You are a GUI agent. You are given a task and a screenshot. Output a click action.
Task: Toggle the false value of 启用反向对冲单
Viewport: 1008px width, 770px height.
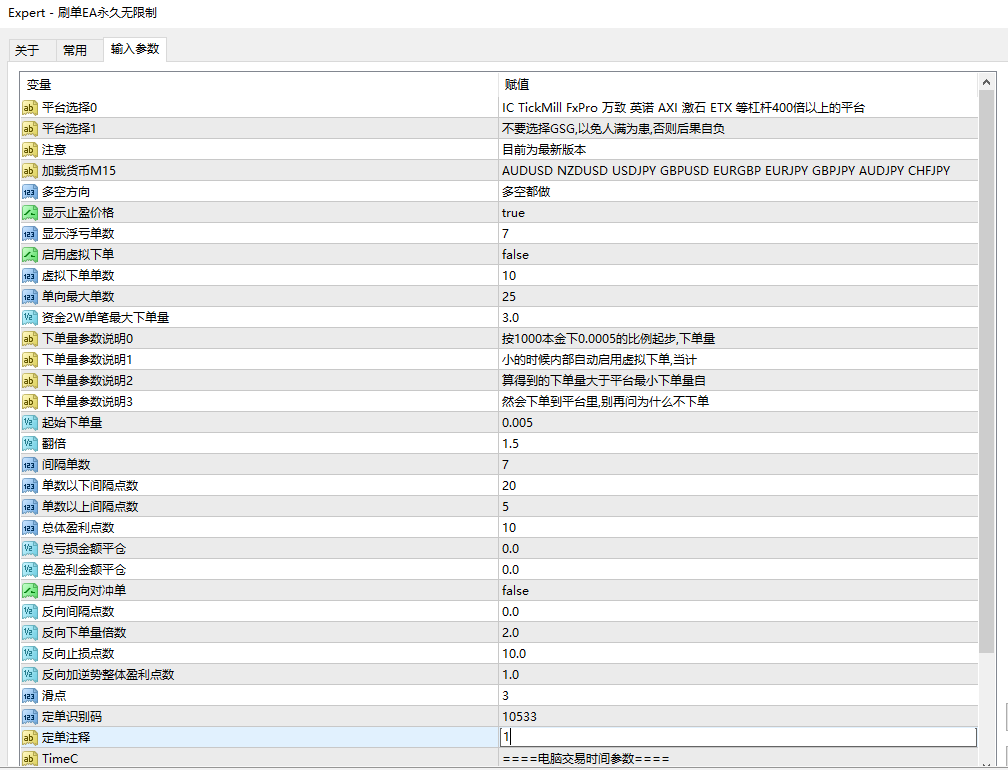pos(515,591)
